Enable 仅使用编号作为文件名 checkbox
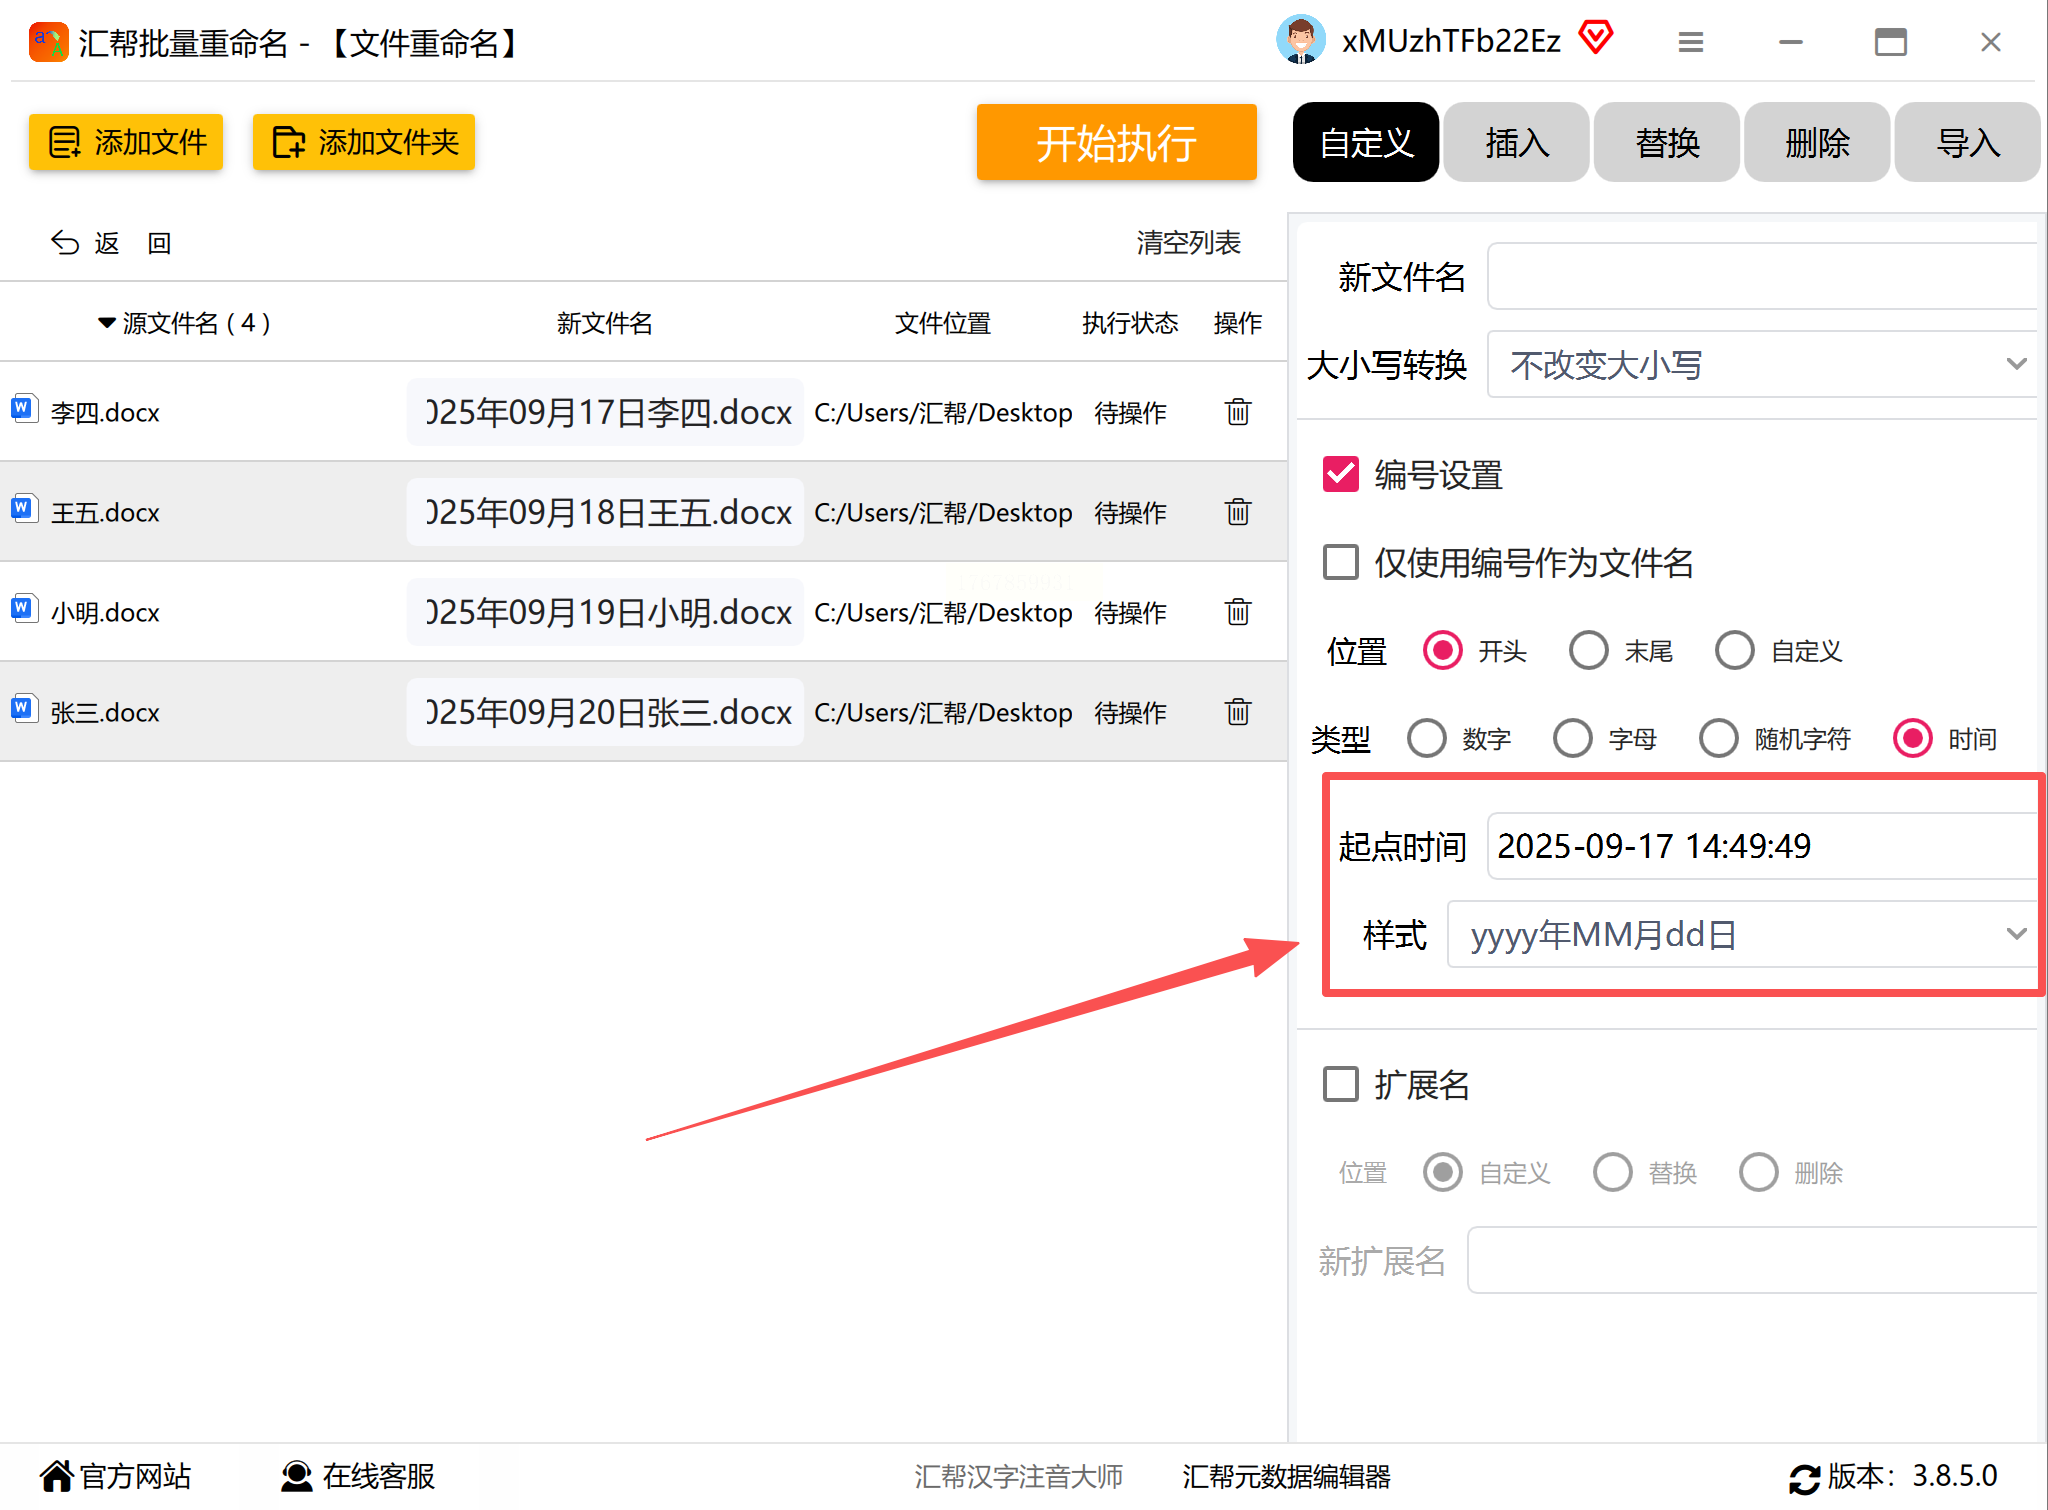 pos(1340,563)
